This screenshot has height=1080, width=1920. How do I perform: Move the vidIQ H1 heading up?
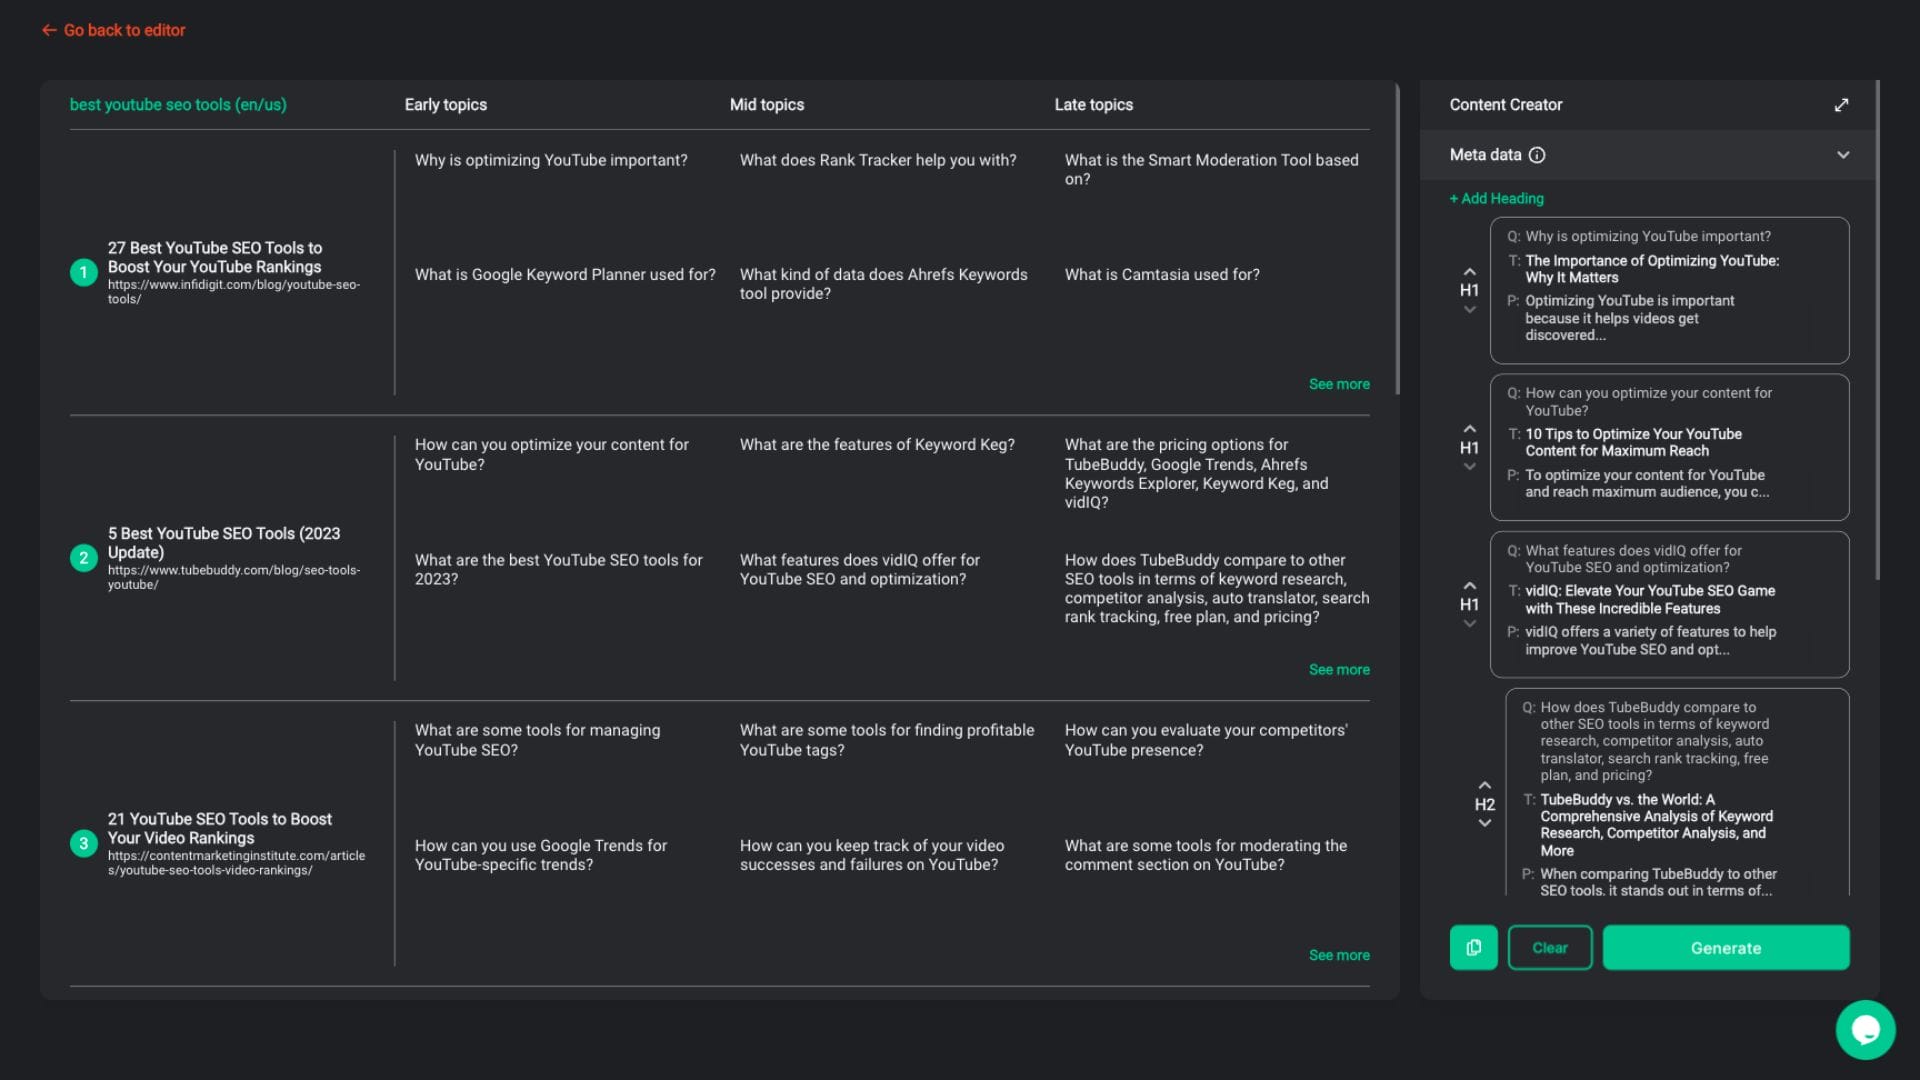tap(1469, 585)
